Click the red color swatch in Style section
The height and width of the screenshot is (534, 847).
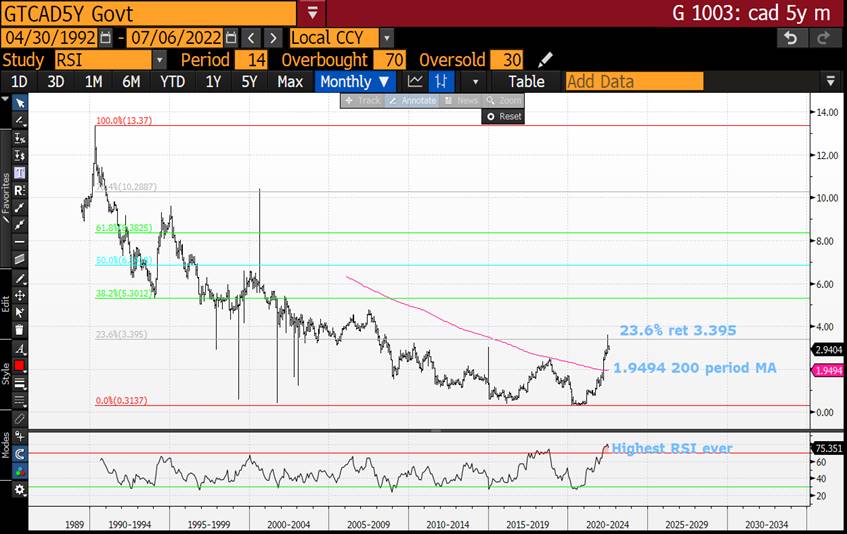(x=20, y=366)
